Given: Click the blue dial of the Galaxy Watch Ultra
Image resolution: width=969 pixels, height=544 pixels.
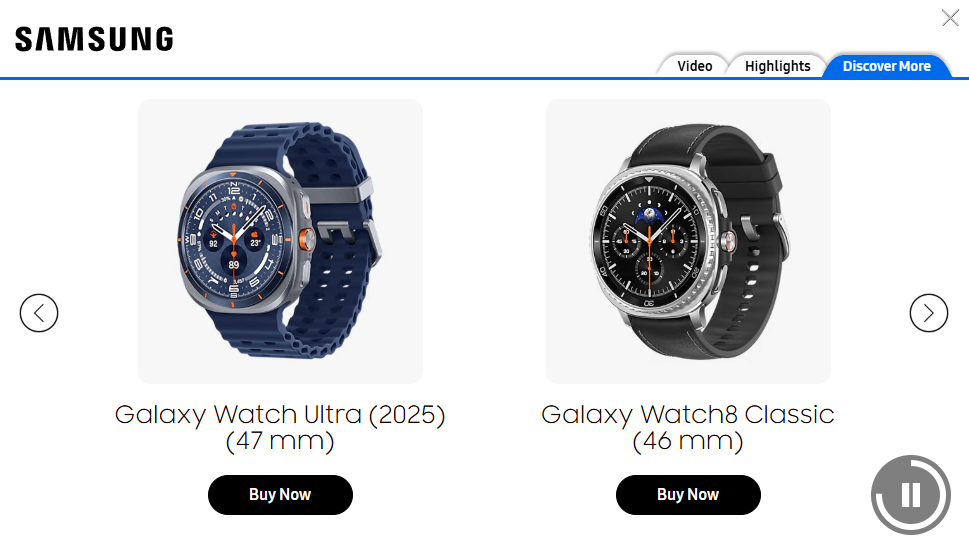Looking at the screenshot, I should (234, 237).
